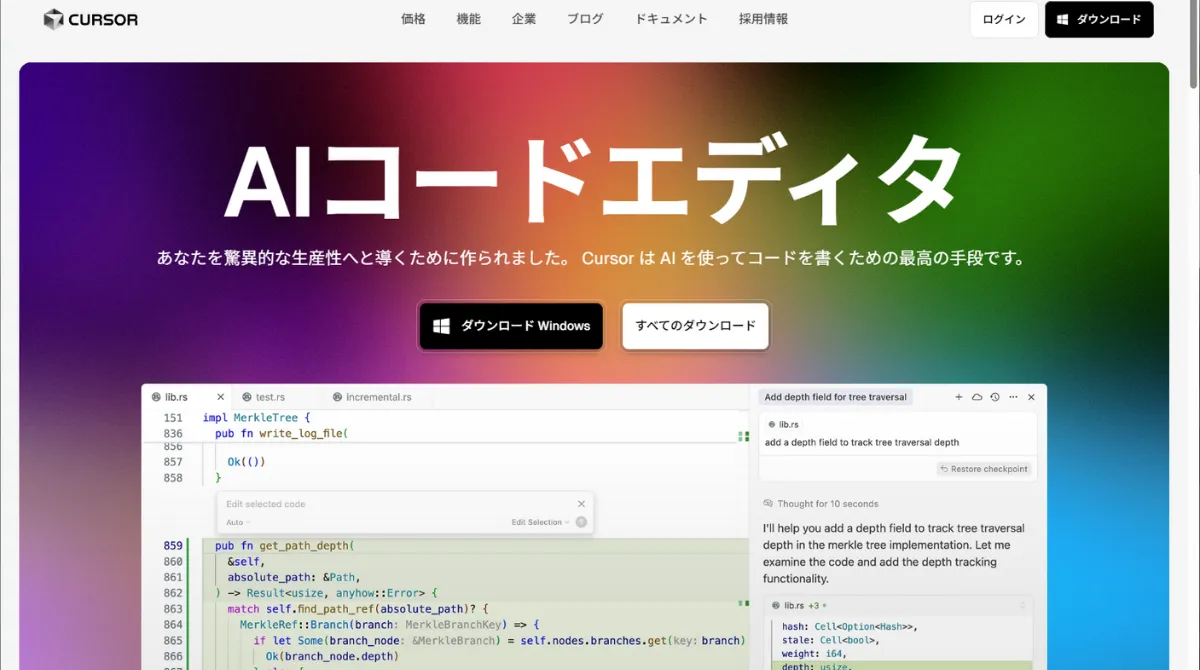Select the 'Add depth field for tree traversal' chat tab
The image size is (1200, 670).
[x=835, y=397]
